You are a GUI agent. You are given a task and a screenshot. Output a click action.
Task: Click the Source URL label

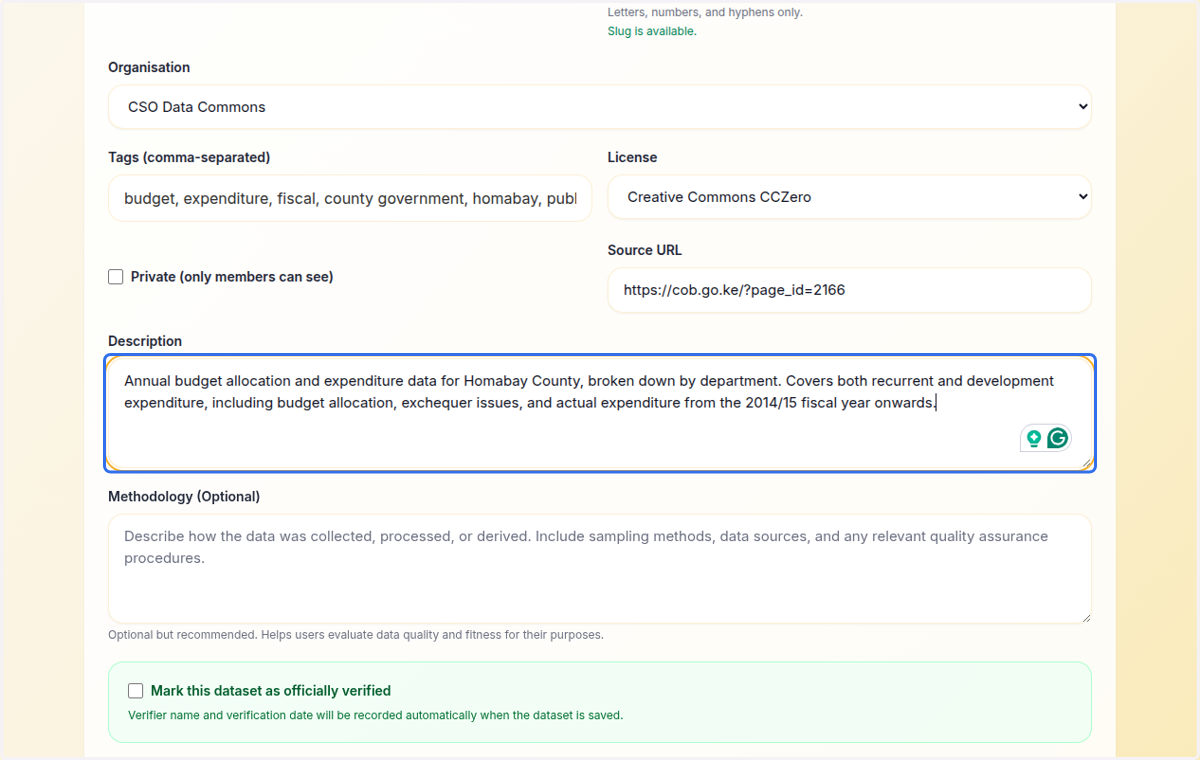pos(645,250)
